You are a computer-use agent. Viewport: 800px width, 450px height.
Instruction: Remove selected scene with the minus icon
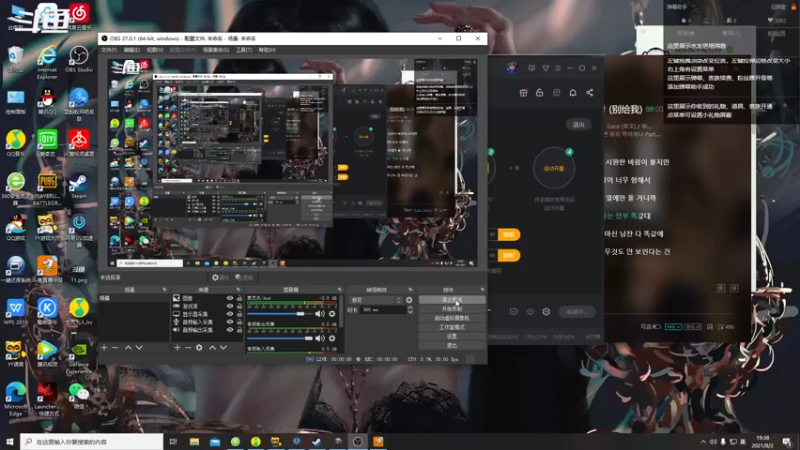click(x=115, y=347)
